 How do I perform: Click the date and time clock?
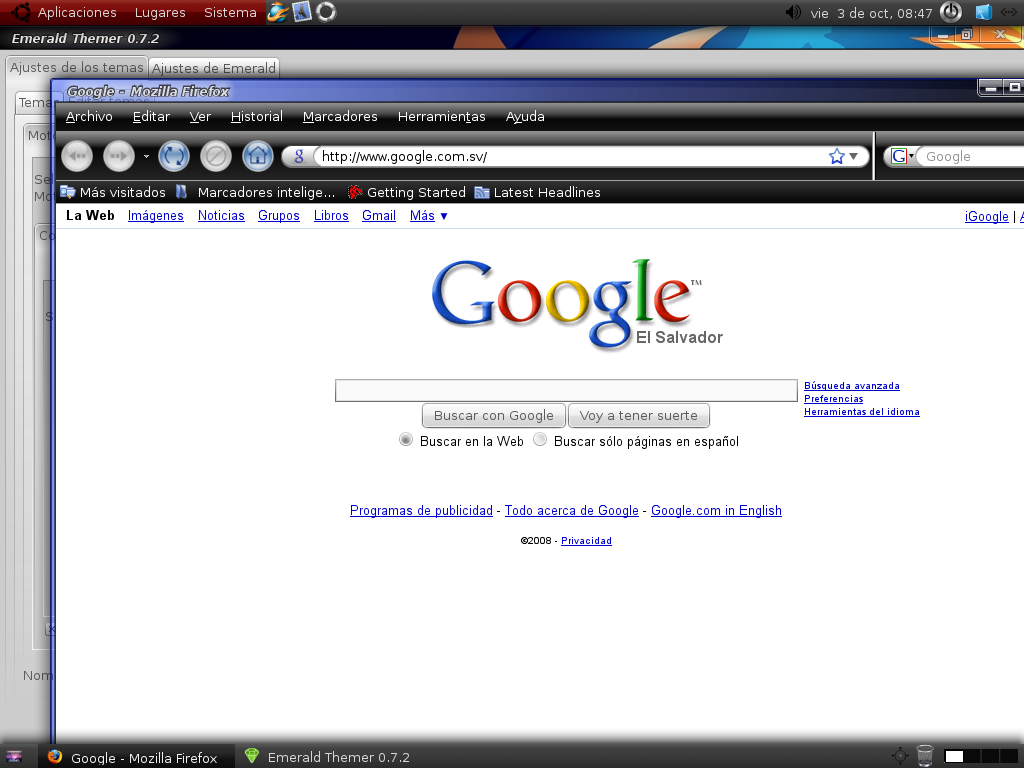[871, 13]
